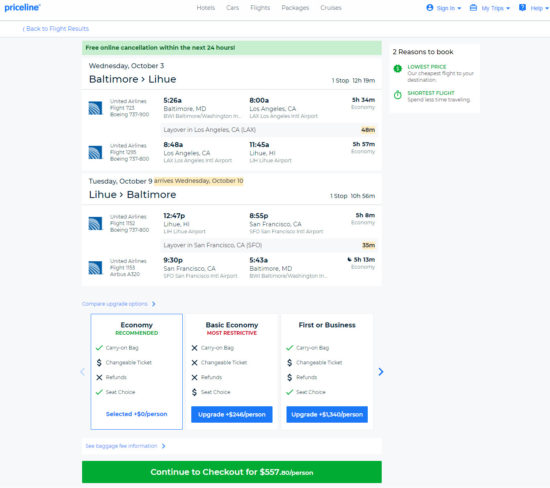Click First or Business Carry-on Bag checkmark

pyautogui.click(x=290, y=348)
